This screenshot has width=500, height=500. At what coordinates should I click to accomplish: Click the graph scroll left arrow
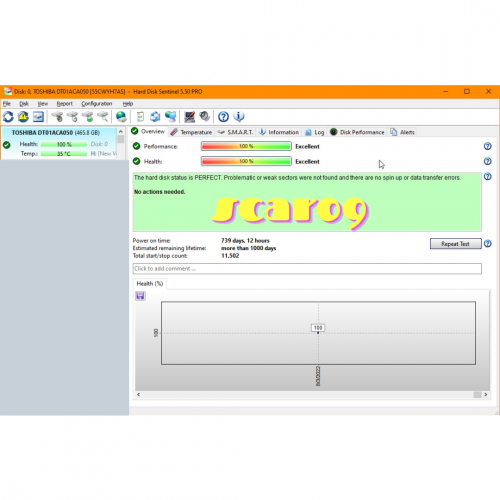click(138, 395)
